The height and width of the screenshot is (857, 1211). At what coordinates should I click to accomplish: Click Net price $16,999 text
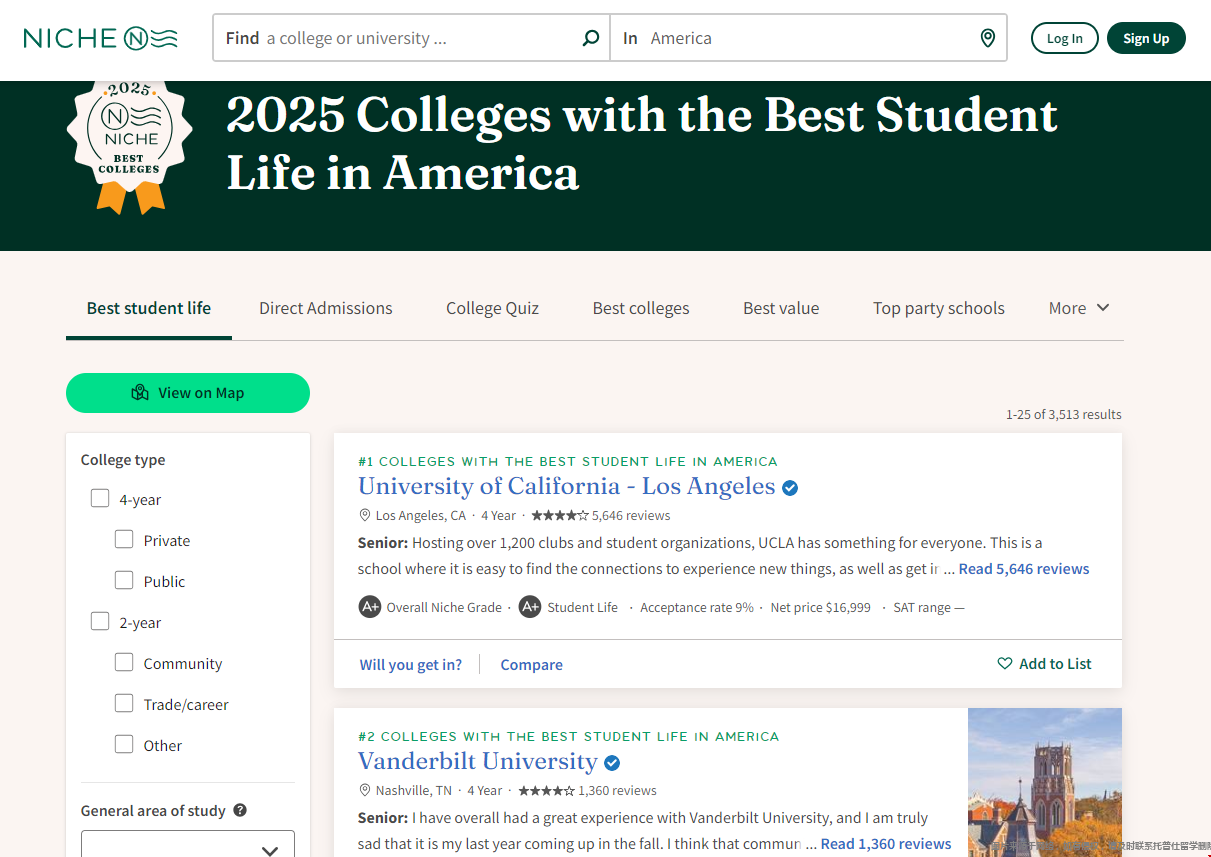[821, 607]
